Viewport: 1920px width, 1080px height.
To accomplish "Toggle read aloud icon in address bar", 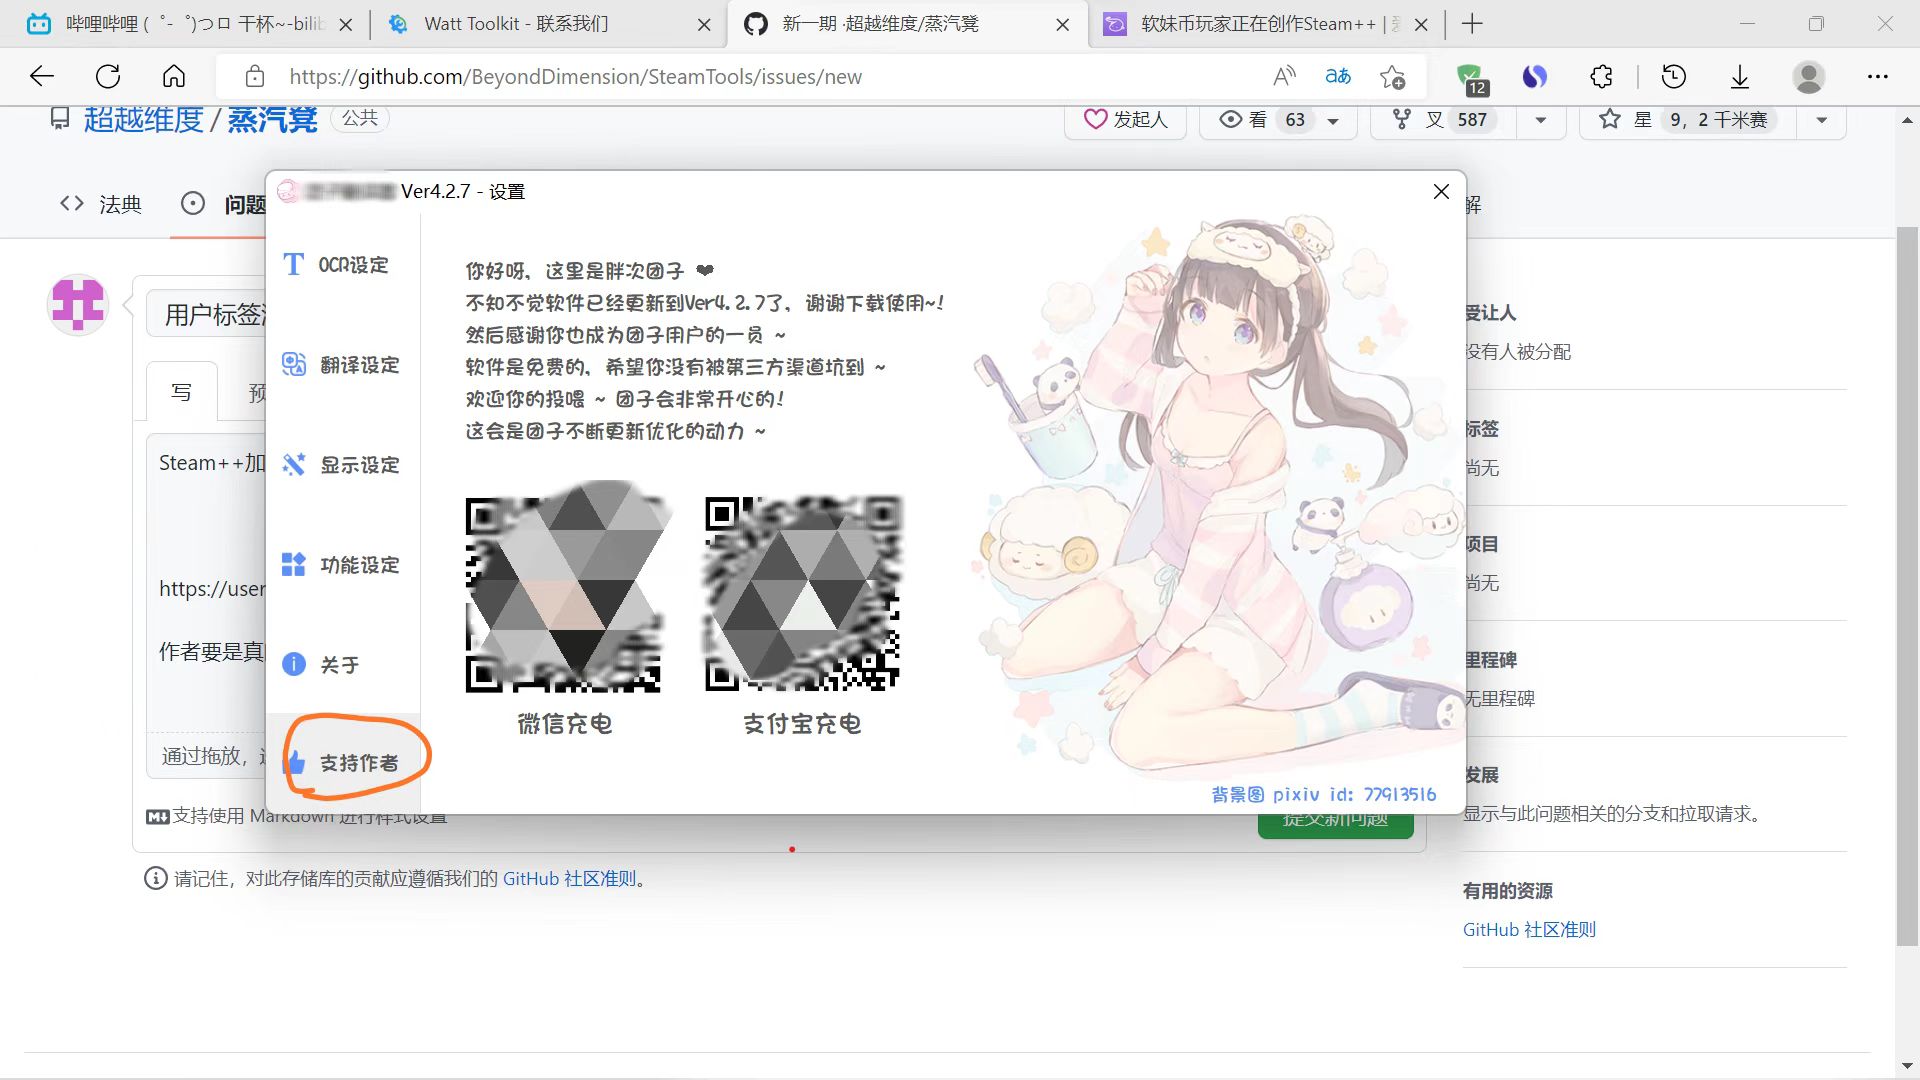I will point(1284,76).
